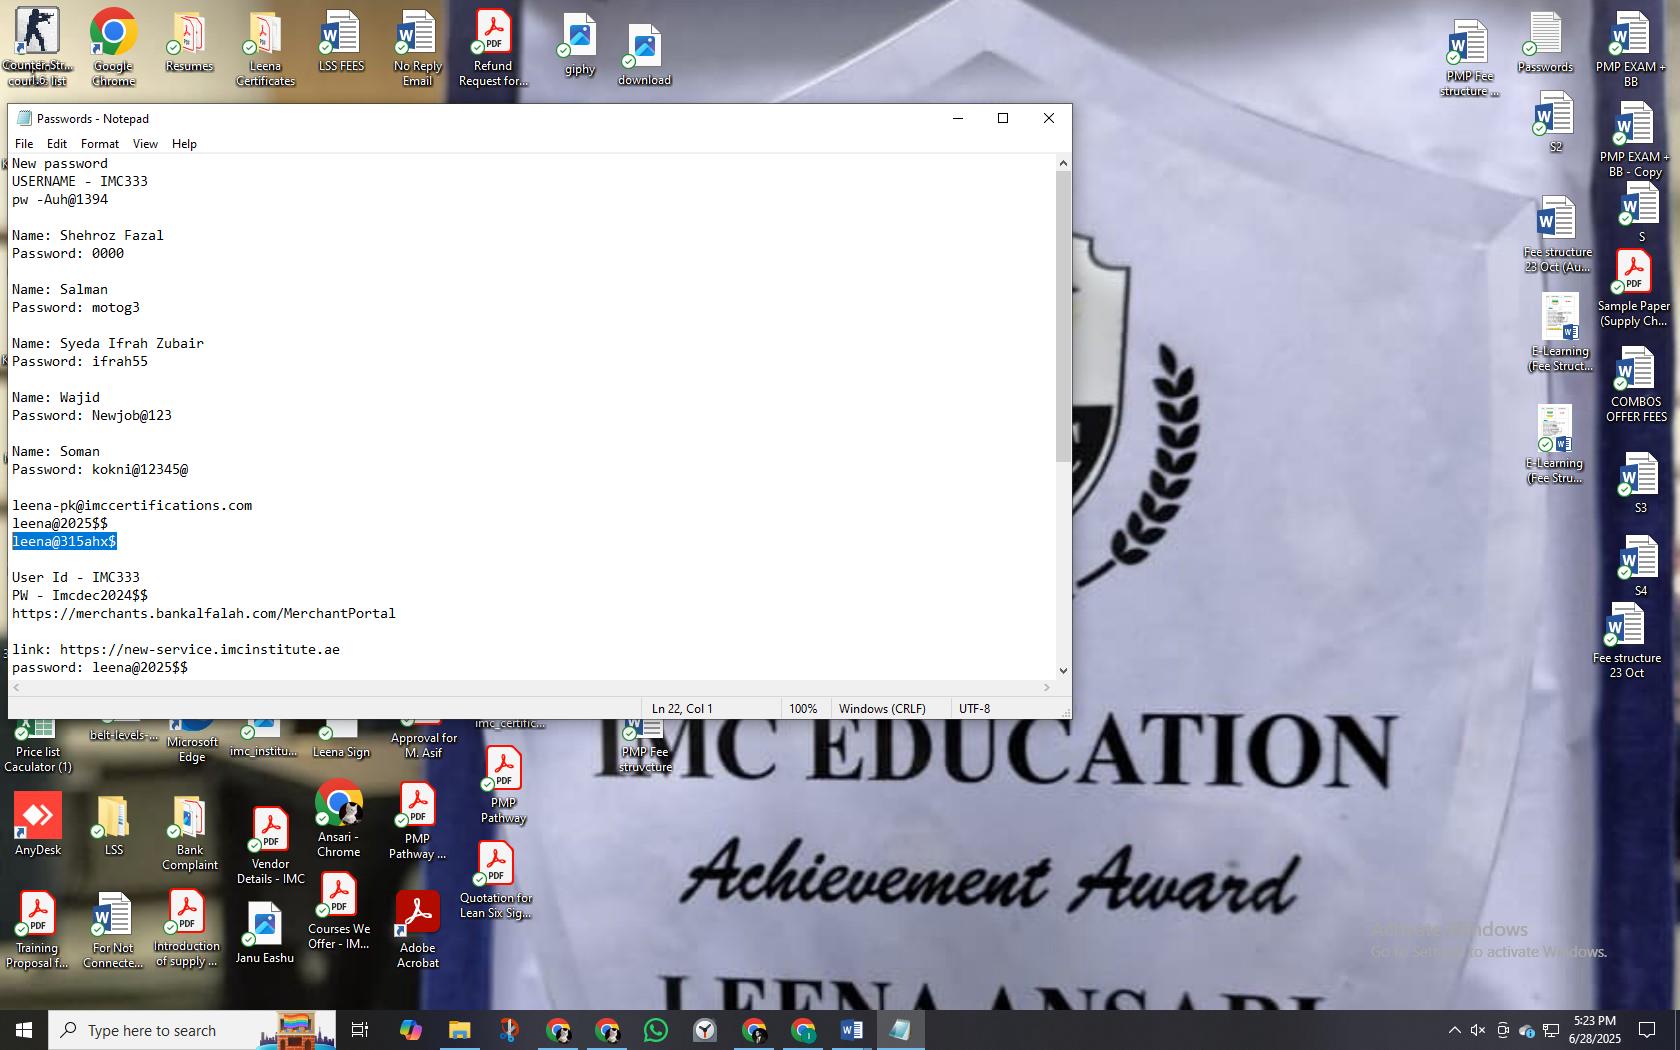
Task: Open the Ansari - Chrome profile shortcut
Action: point(339,820)
